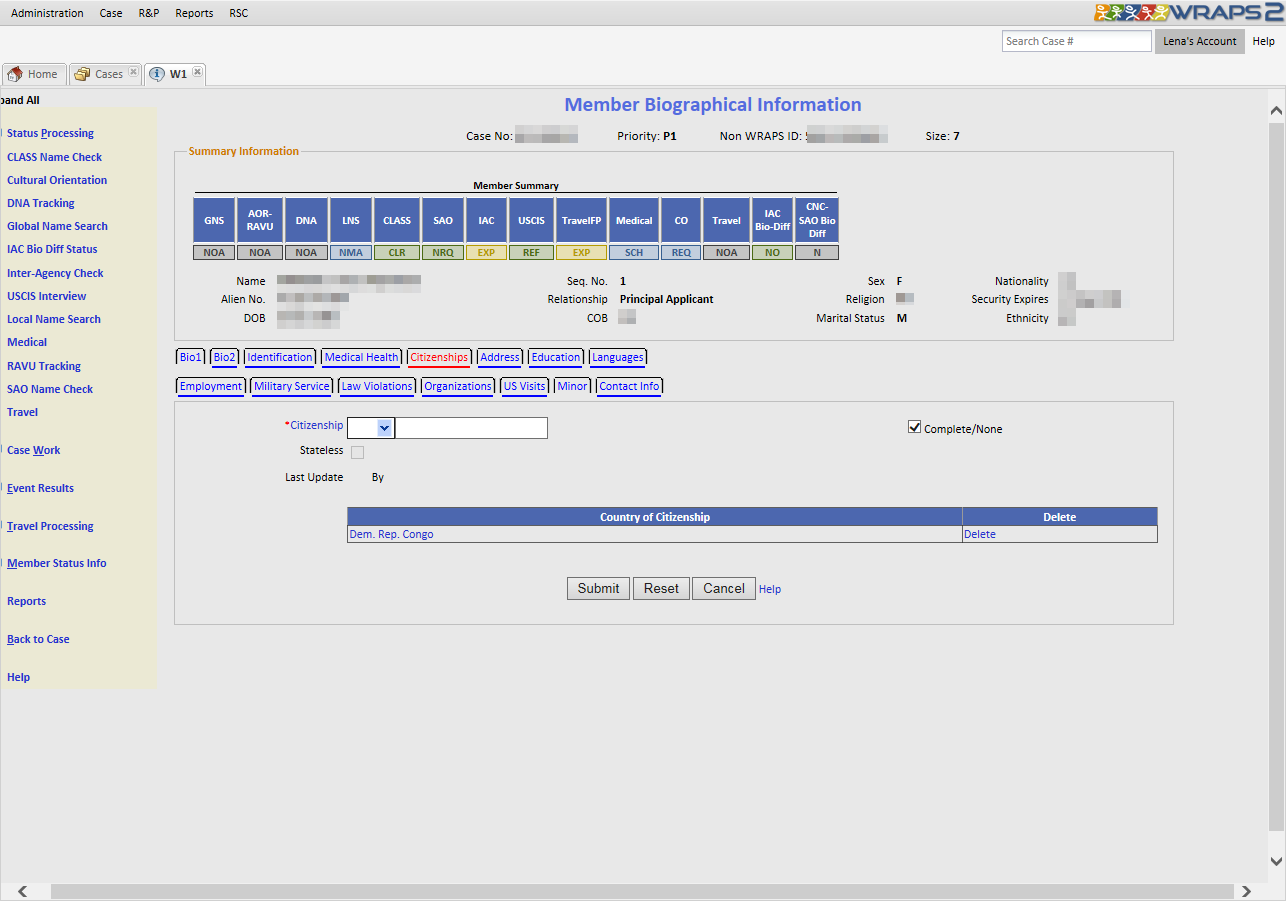1286x901 pixels.
Task: Open Global Name Search in the sidebar
Action: click(x=57, y=226)
